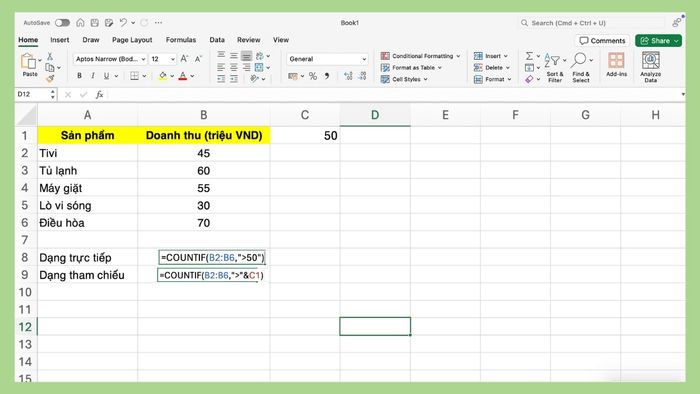Viewport: 700px width, 394px height.
Task: Open the font color dropdown arrow
Action: 192,76
